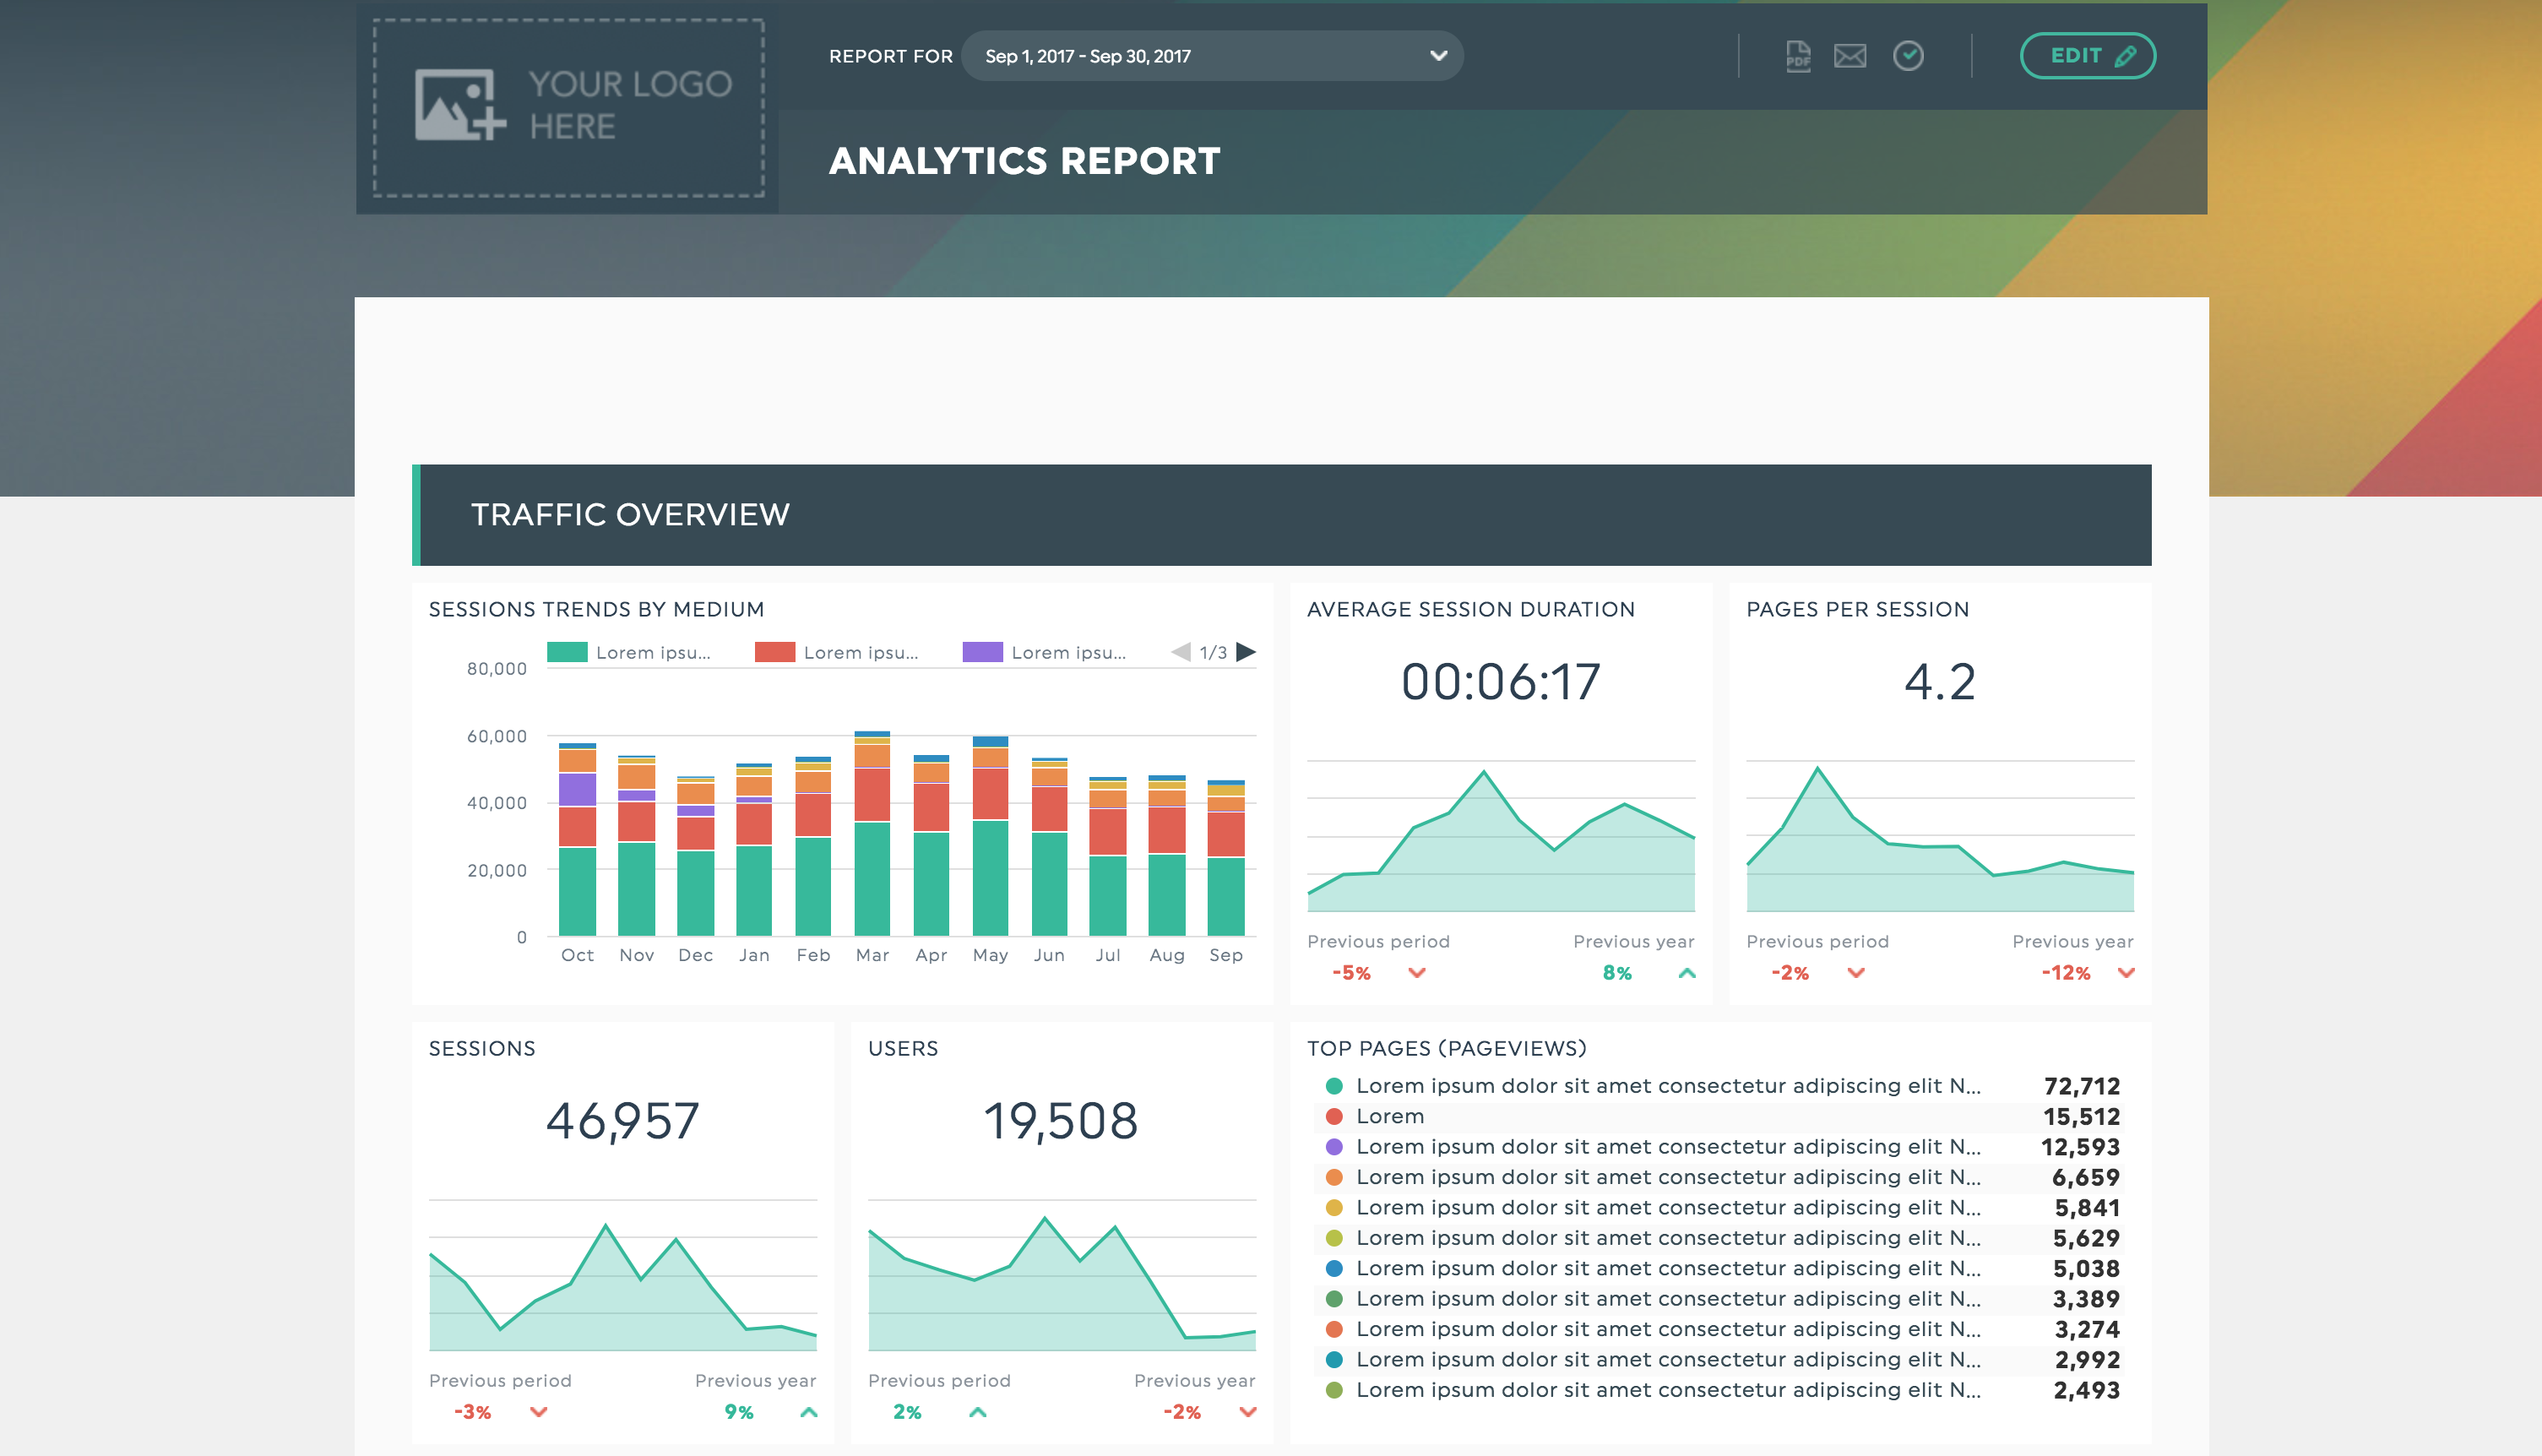Click the Analytics Report title

(x=1024, y=161)
